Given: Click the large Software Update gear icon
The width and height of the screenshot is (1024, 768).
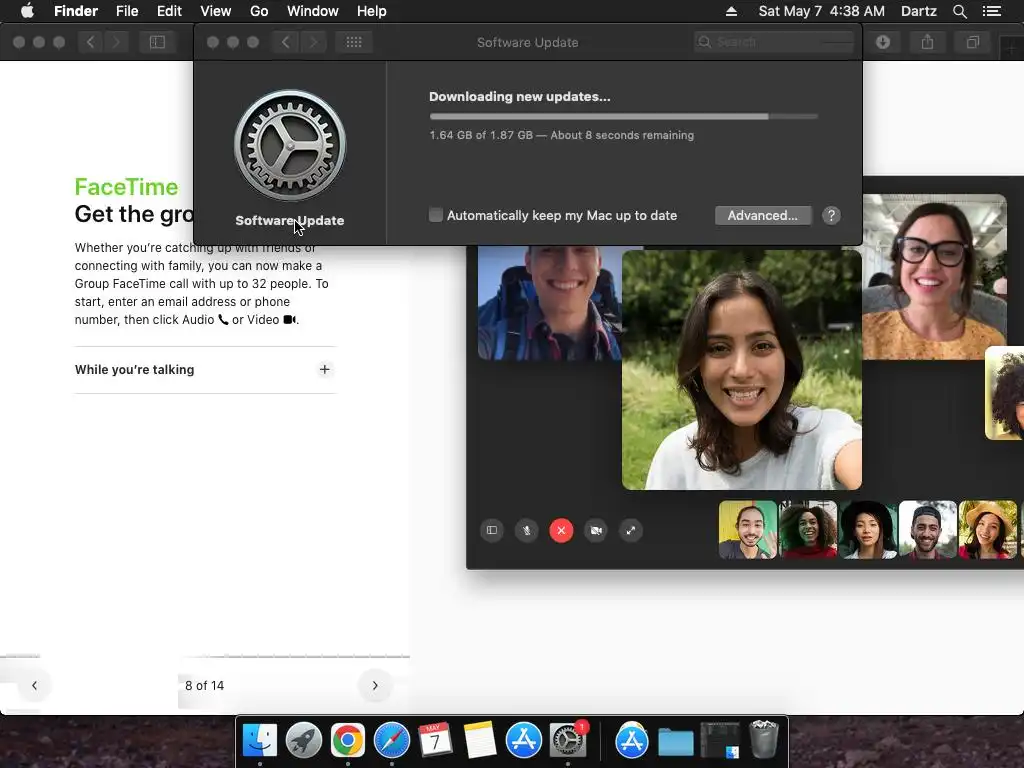Looking at the screenshot, I should tap(290, 145).
